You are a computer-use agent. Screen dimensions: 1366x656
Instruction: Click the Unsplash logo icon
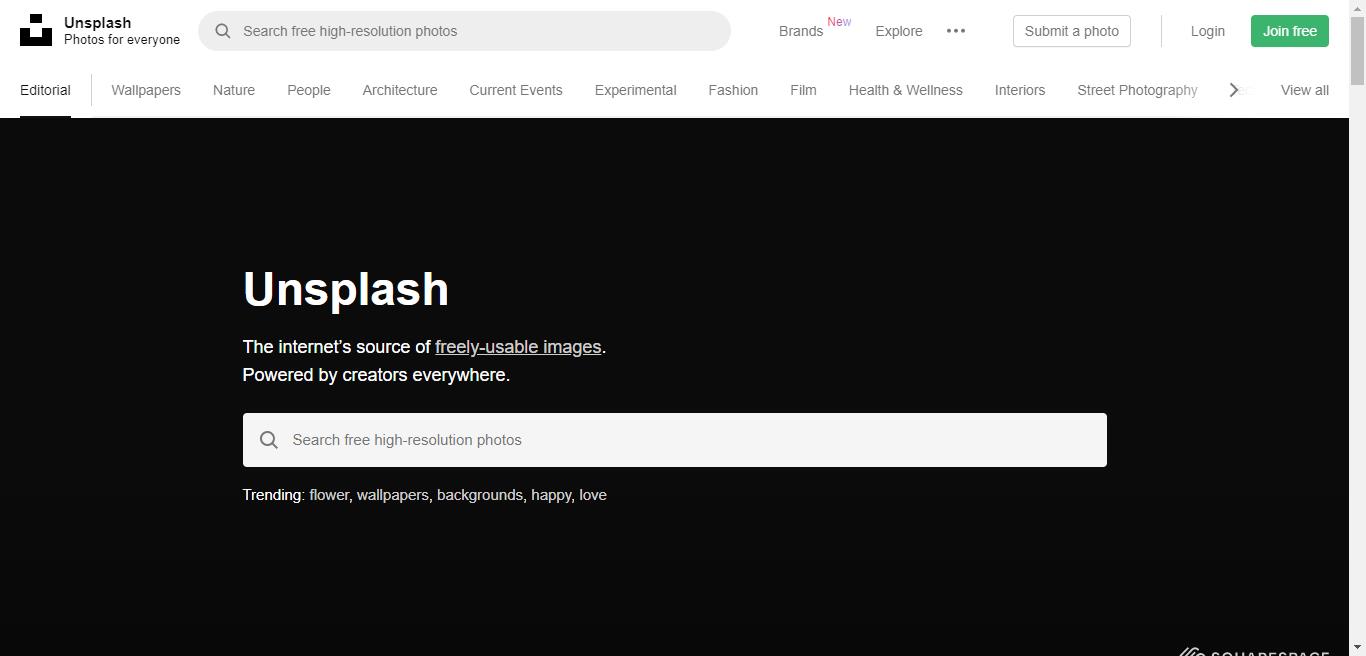pyautogui.click(x=36, y=30)
